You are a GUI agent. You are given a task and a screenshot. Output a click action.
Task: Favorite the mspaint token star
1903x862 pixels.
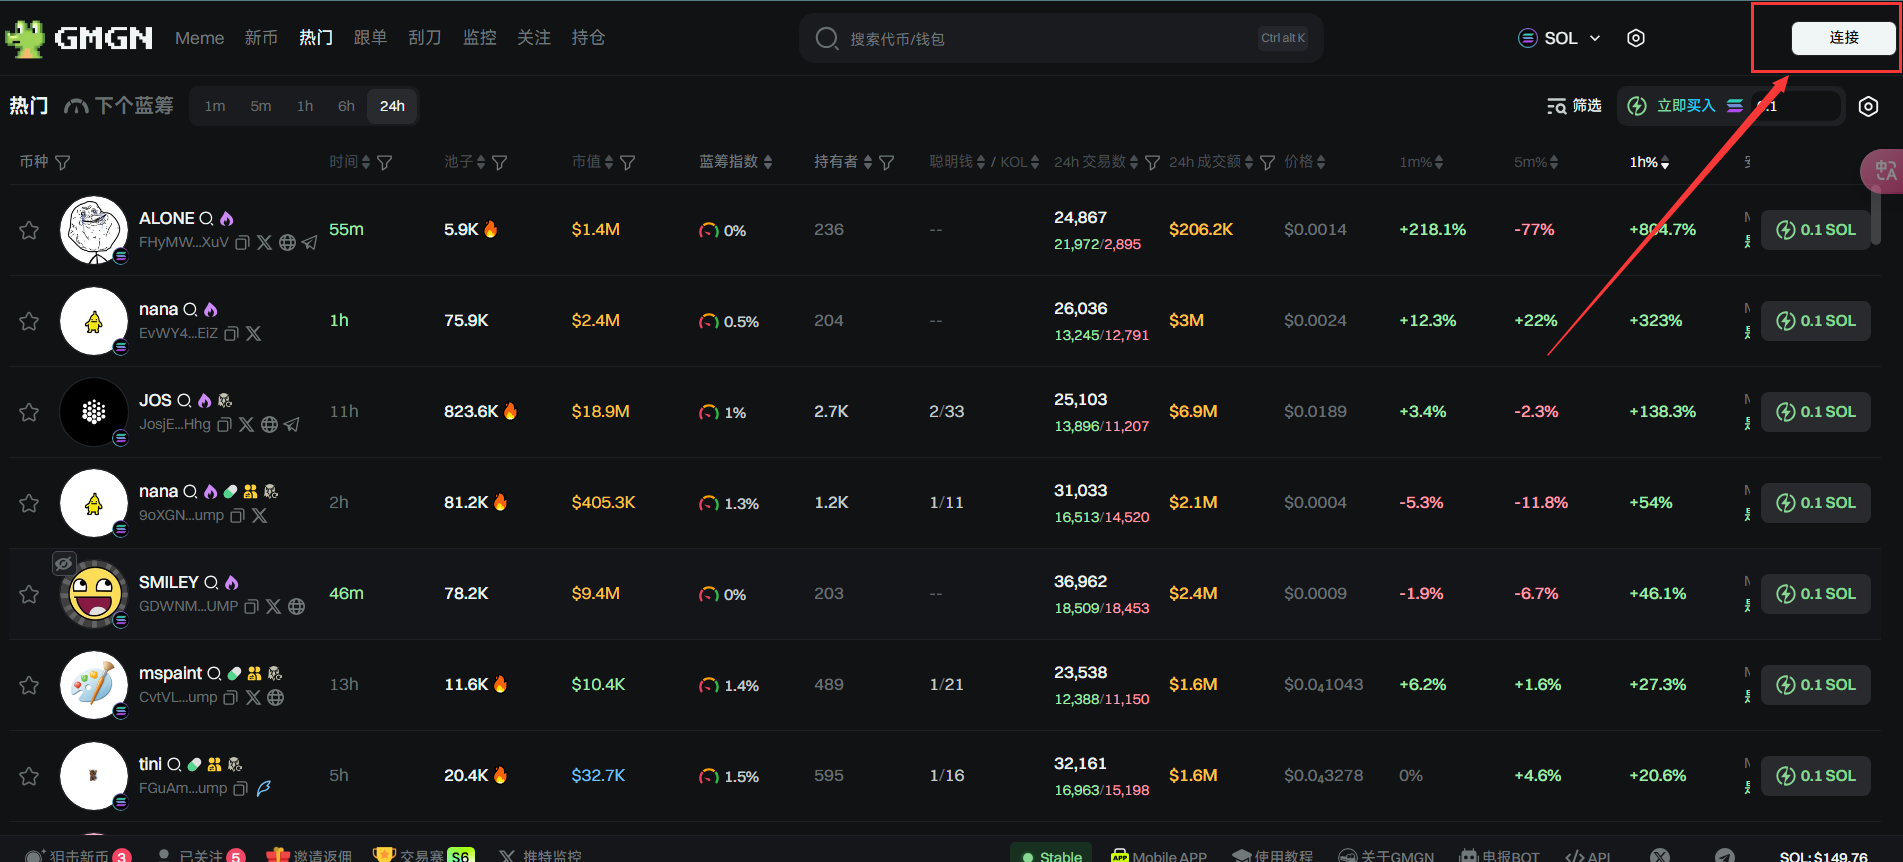29,685
